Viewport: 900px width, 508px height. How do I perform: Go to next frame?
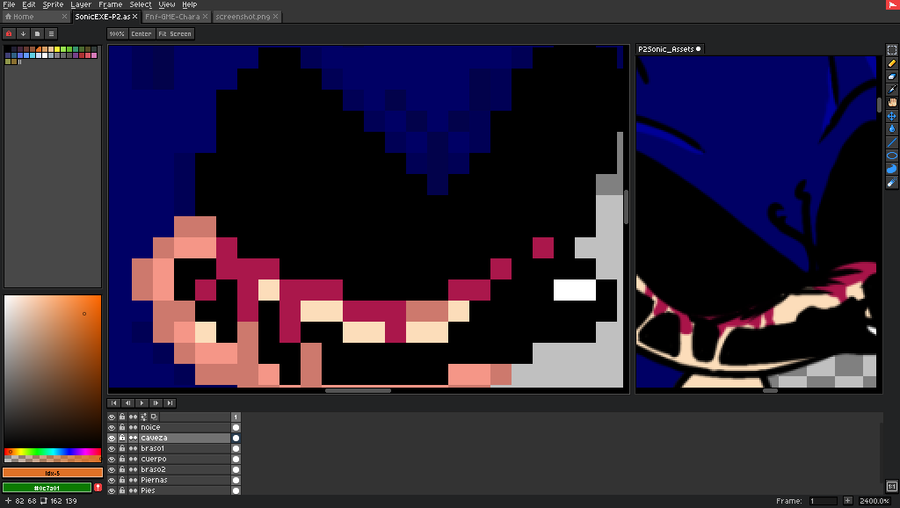(156, 403)
